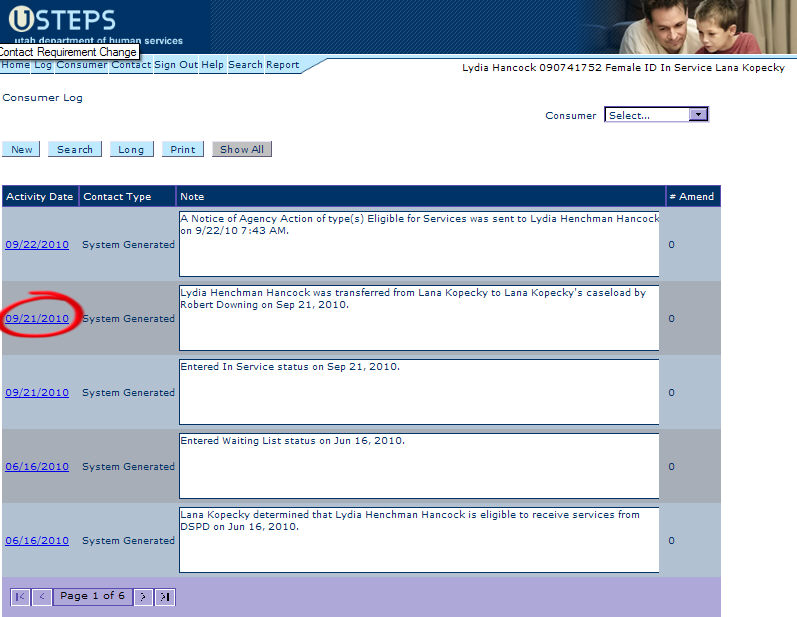Click the amend count in the DSPD eligibility row
Viewport: 797px width, 617px height.
(671, 541)
